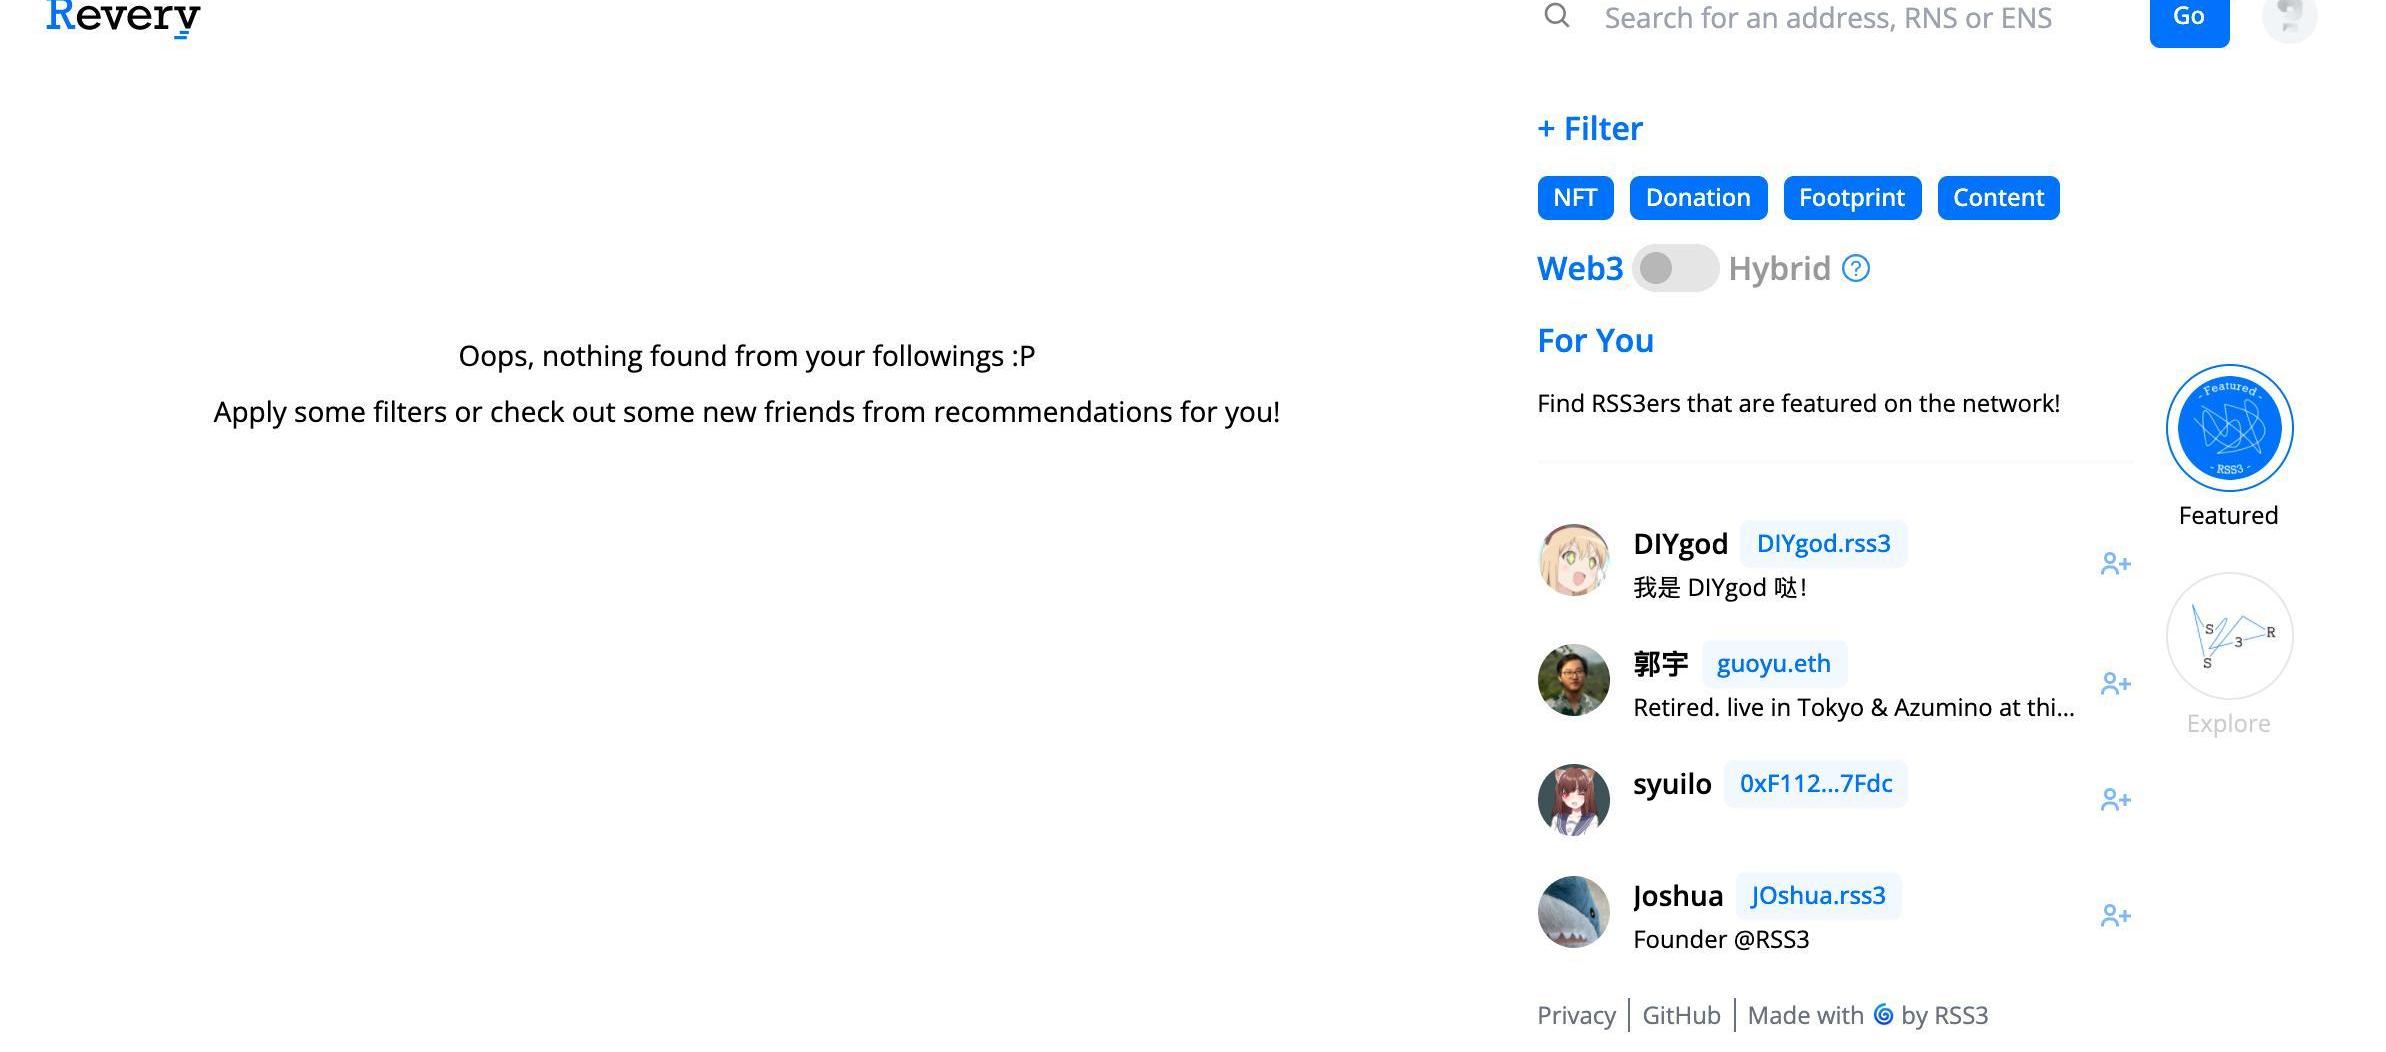Screen dimensions: 2386x1052
Task: Click the Hybrid help question mark icon
Action: (1856, 269)
